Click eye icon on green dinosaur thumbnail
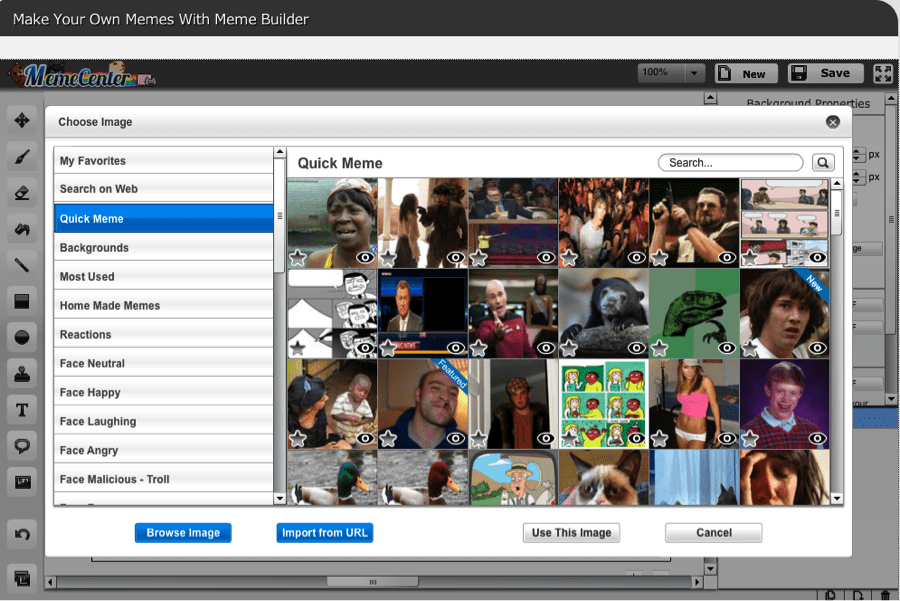 pos(727,348)
